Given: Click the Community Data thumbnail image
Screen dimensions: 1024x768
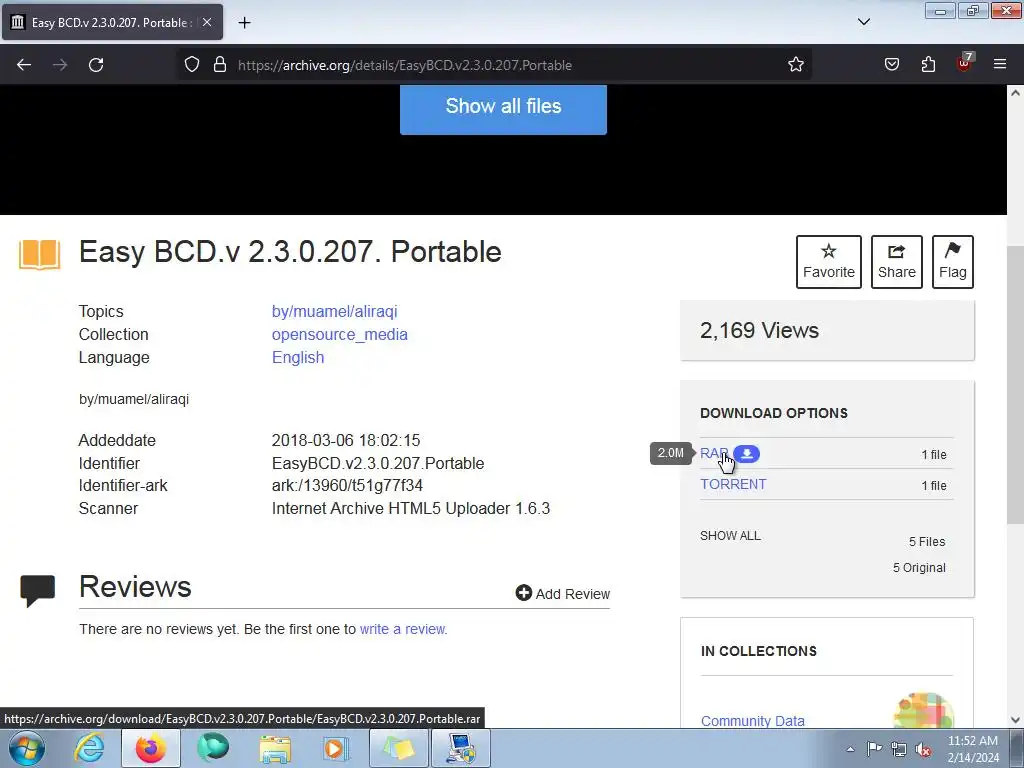Looking at the screenshot, I should 923,711.
